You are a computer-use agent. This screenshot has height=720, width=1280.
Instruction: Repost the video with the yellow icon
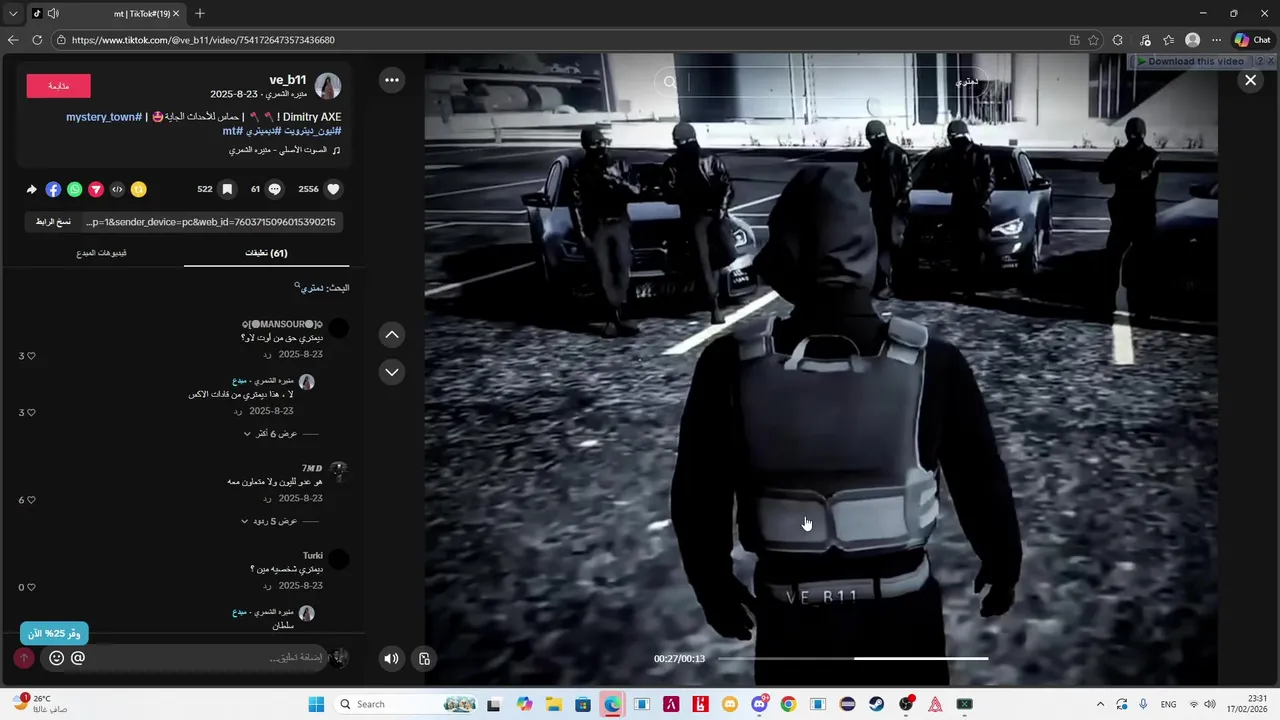click(x=139, y=189)
